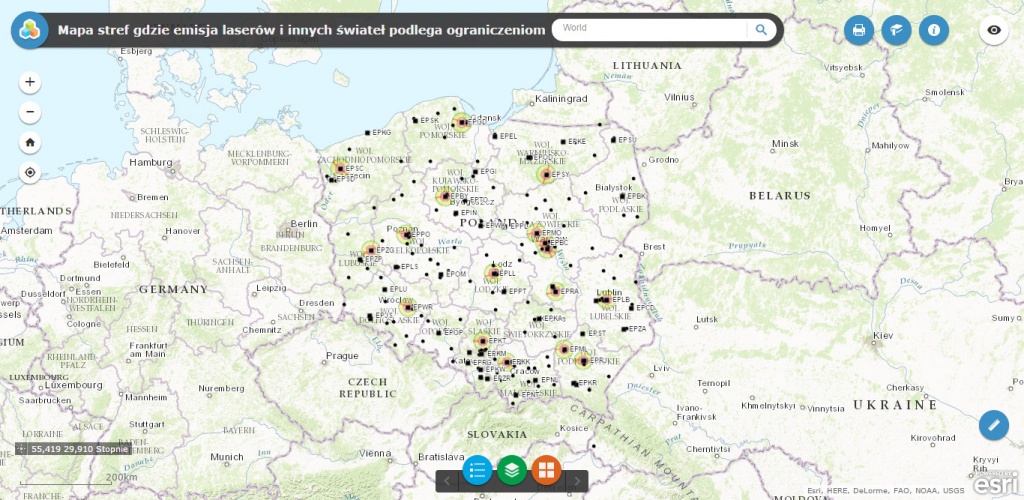Show next widgets with right arrow
The image size is (1024, 500).
pos(577,482)
